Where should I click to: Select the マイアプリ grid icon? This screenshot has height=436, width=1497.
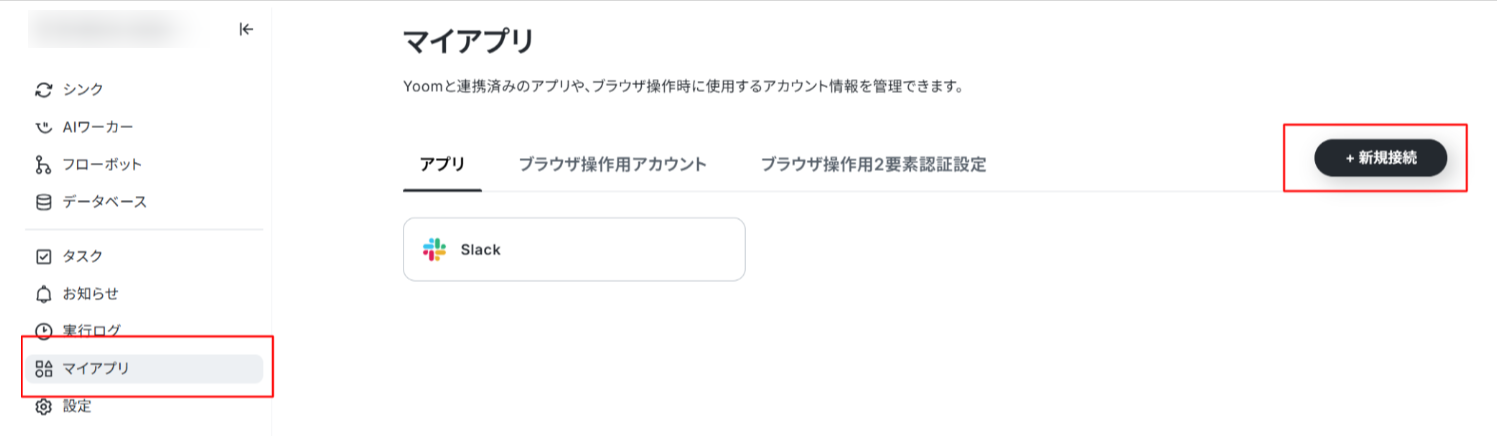click(43, 369)
